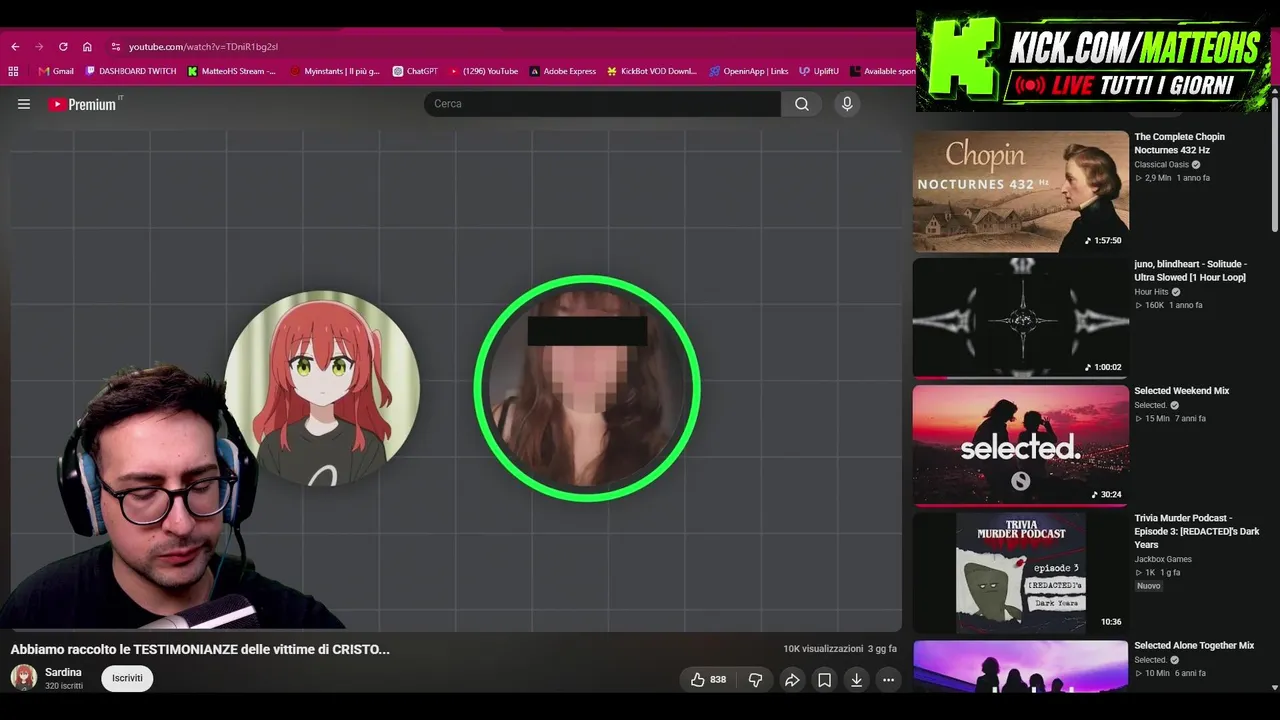1280x720 pixels.
Task: Open the Chopin Nocturnes 432 Hz thumbnail
Action: coord(1020,191)
